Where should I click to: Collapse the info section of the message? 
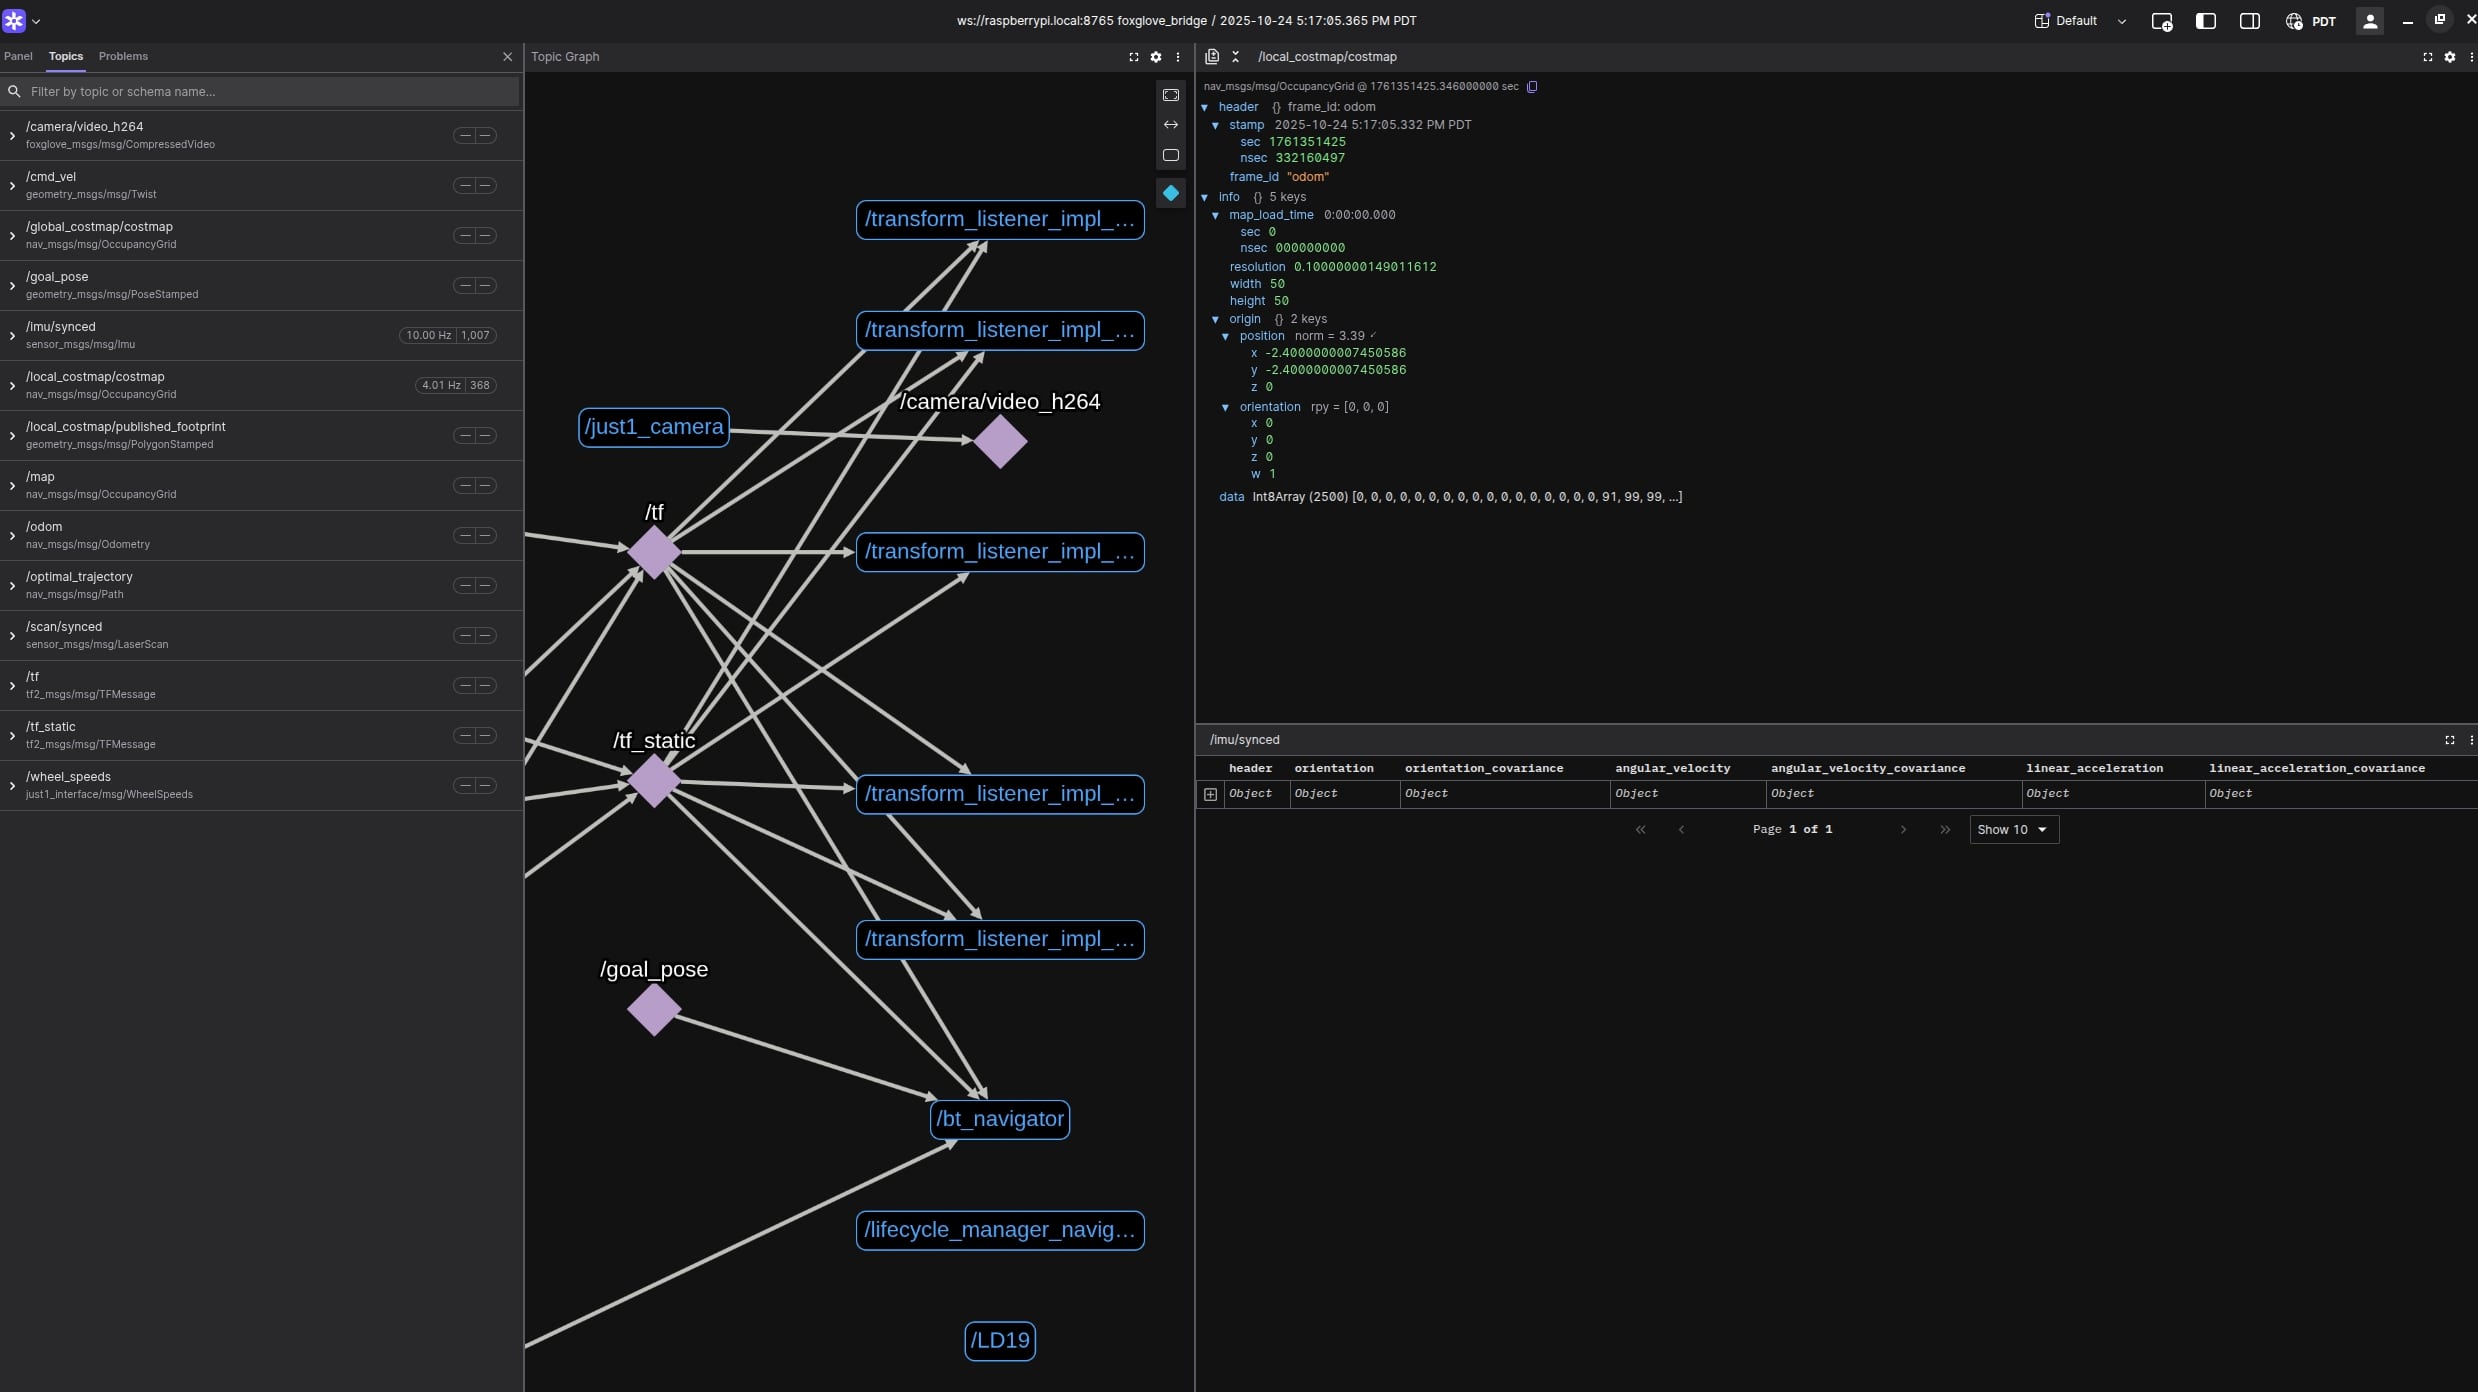(x=1205, y=198)
